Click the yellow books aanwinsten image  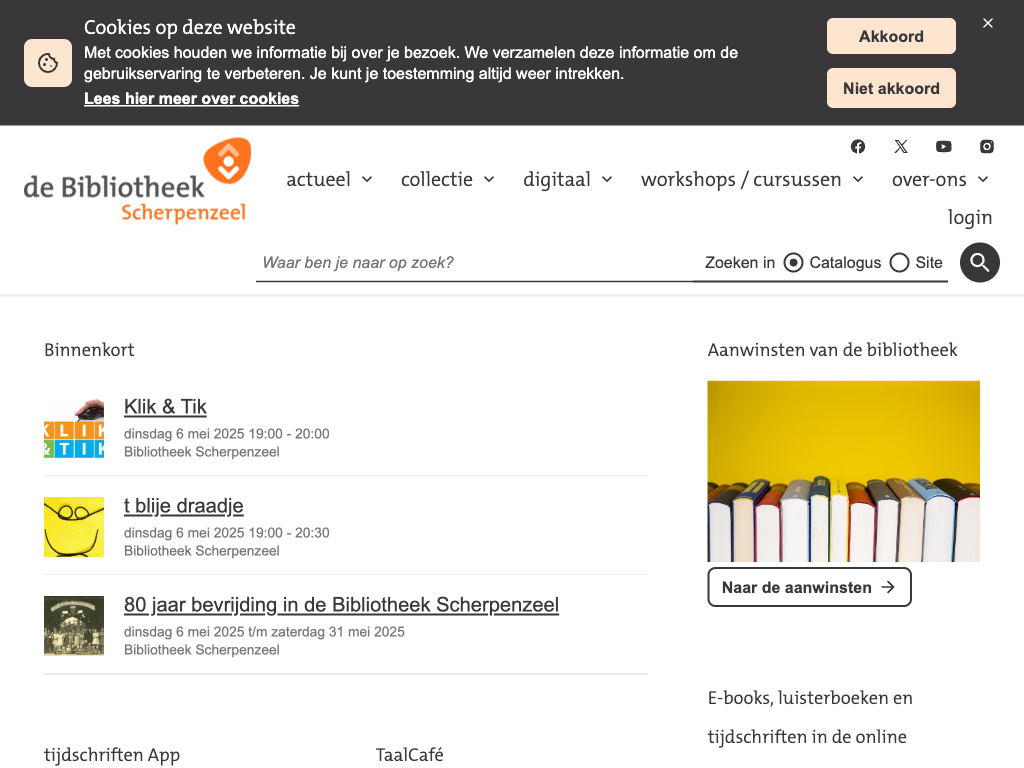click(x=843, y=471)
